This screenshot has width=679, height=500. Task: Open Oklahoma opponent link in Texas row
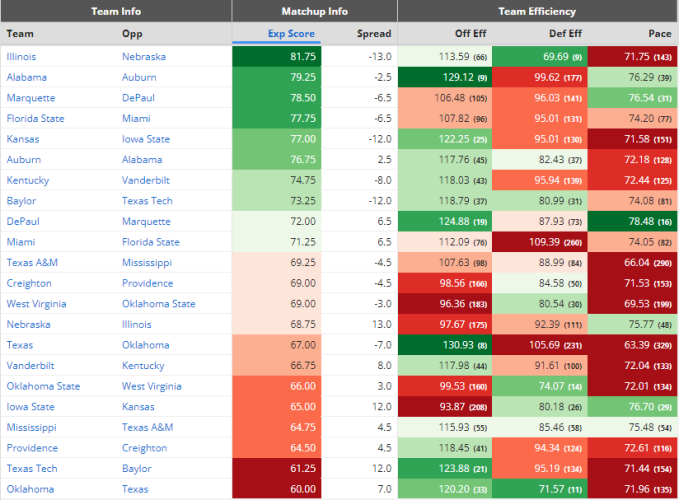pyautogui.click(x=146, y=345)
